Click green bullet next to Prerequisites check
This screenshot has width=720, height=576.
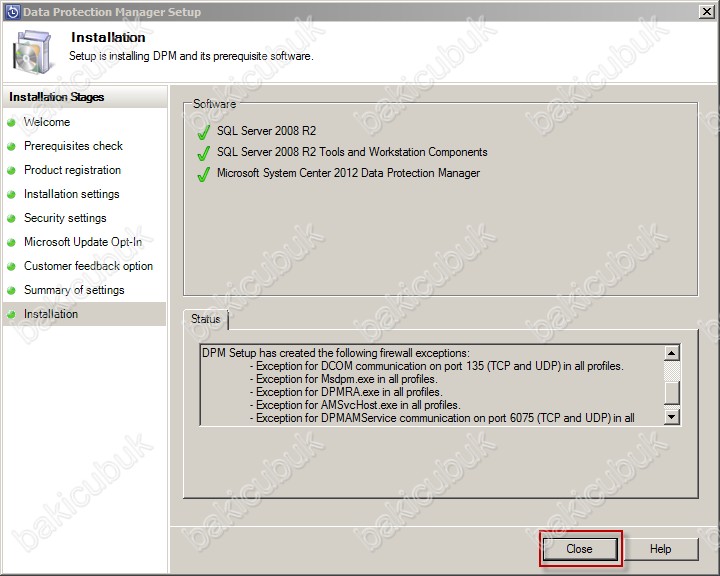(x=11, y=147)
